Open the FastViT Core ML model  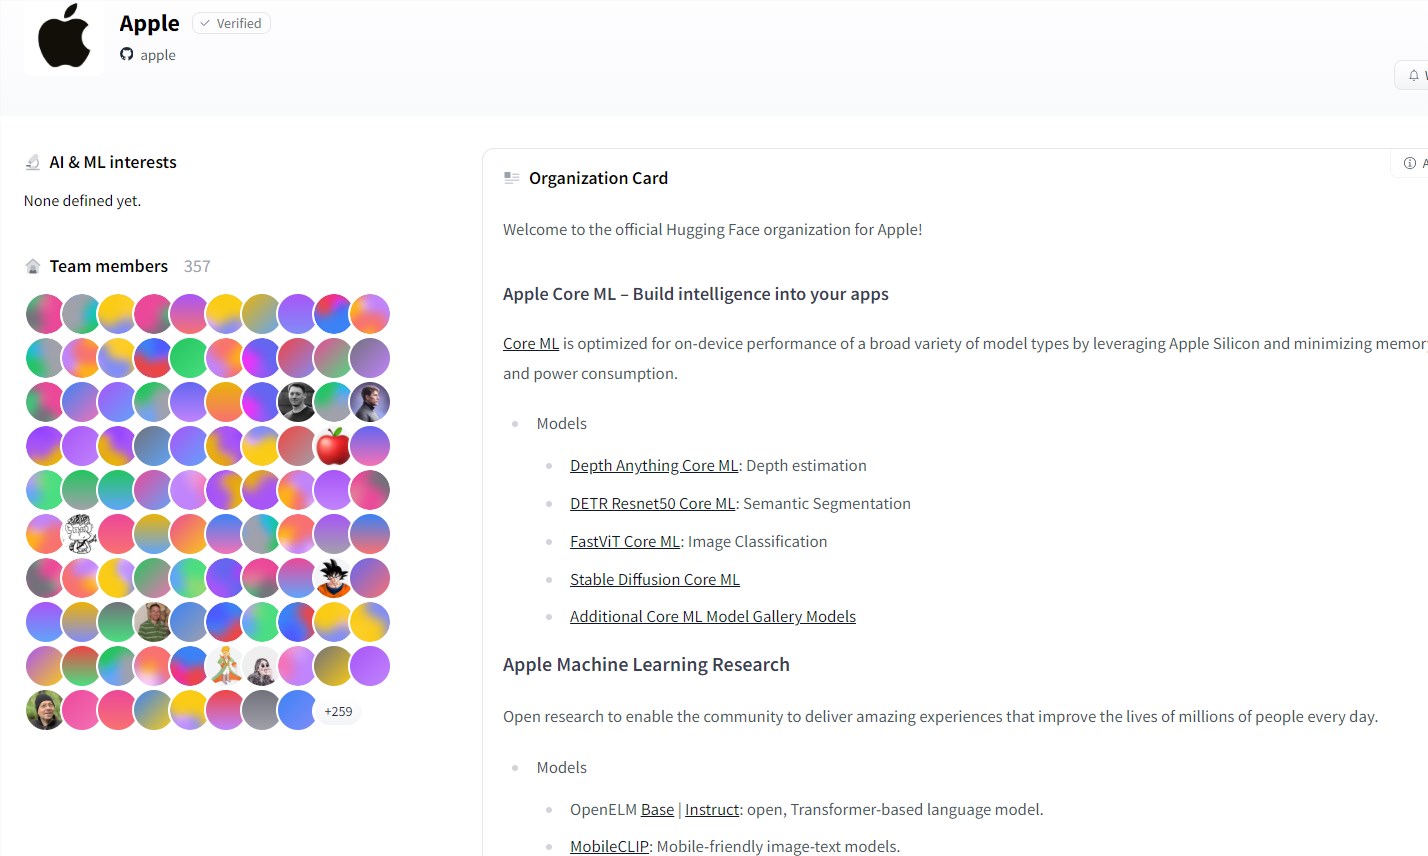(x=624, y=541)
